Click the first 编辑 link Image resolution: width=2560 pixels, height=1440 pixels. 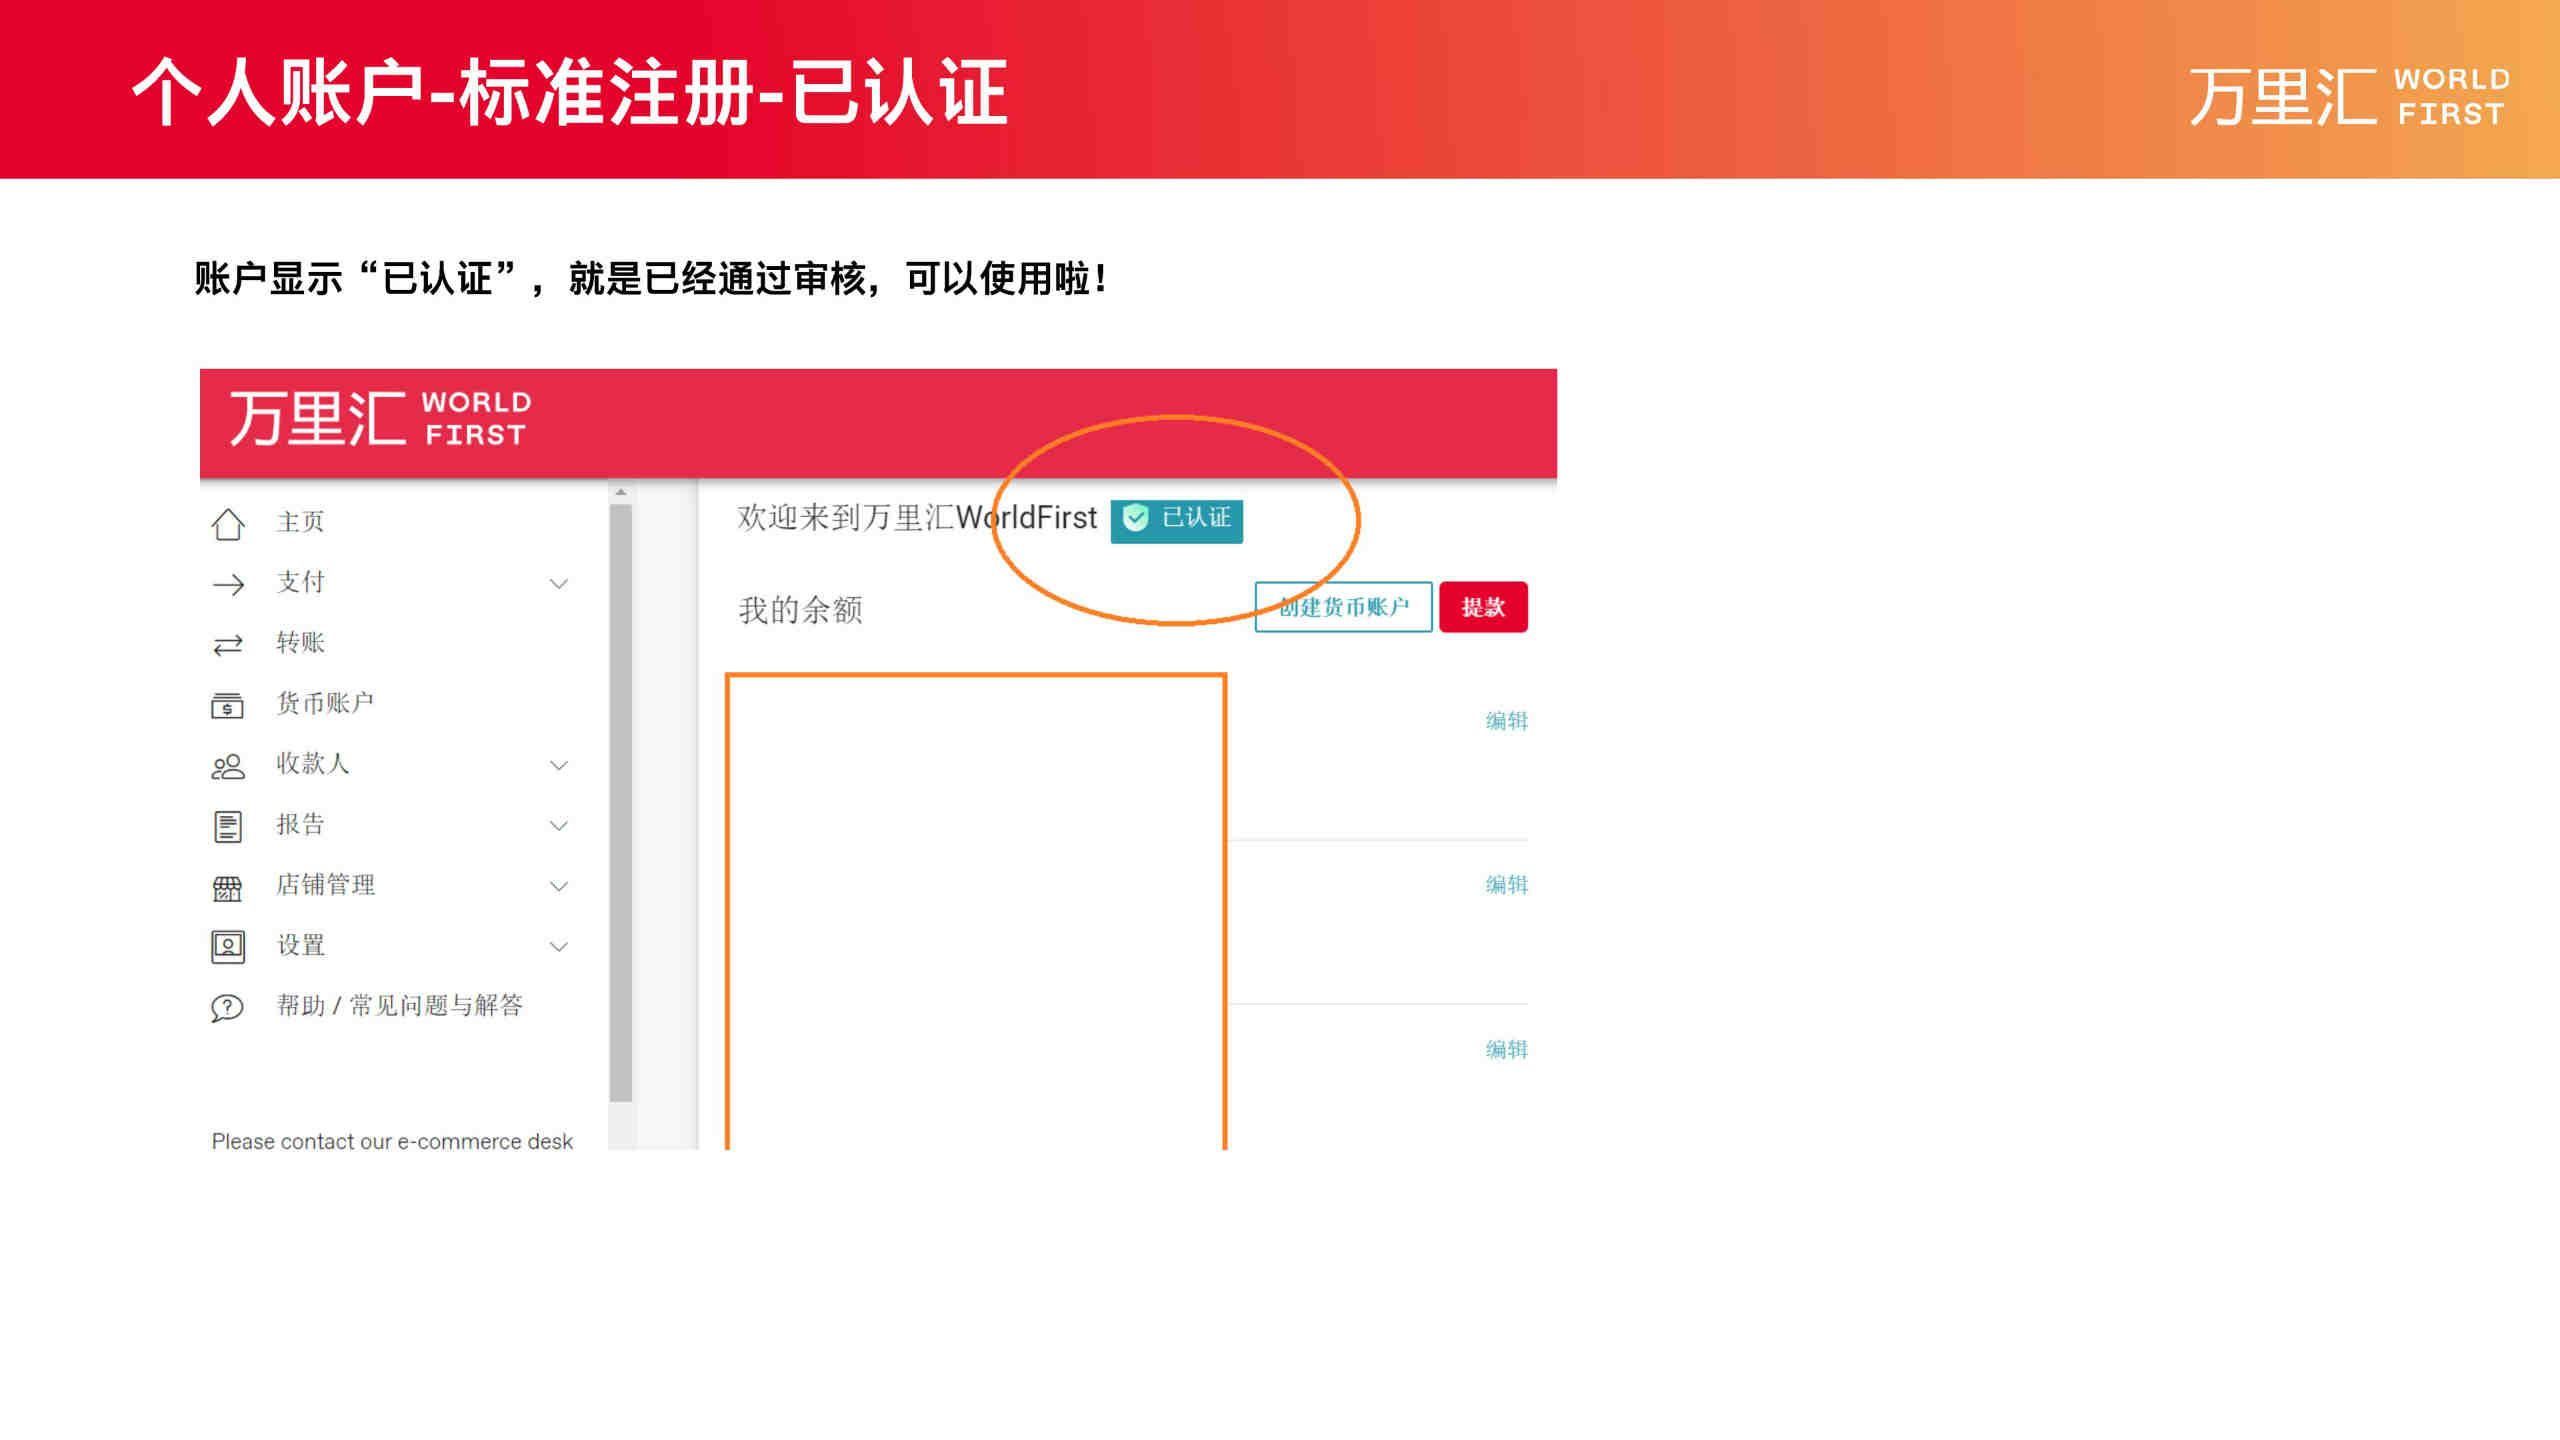pos(1506,721)
